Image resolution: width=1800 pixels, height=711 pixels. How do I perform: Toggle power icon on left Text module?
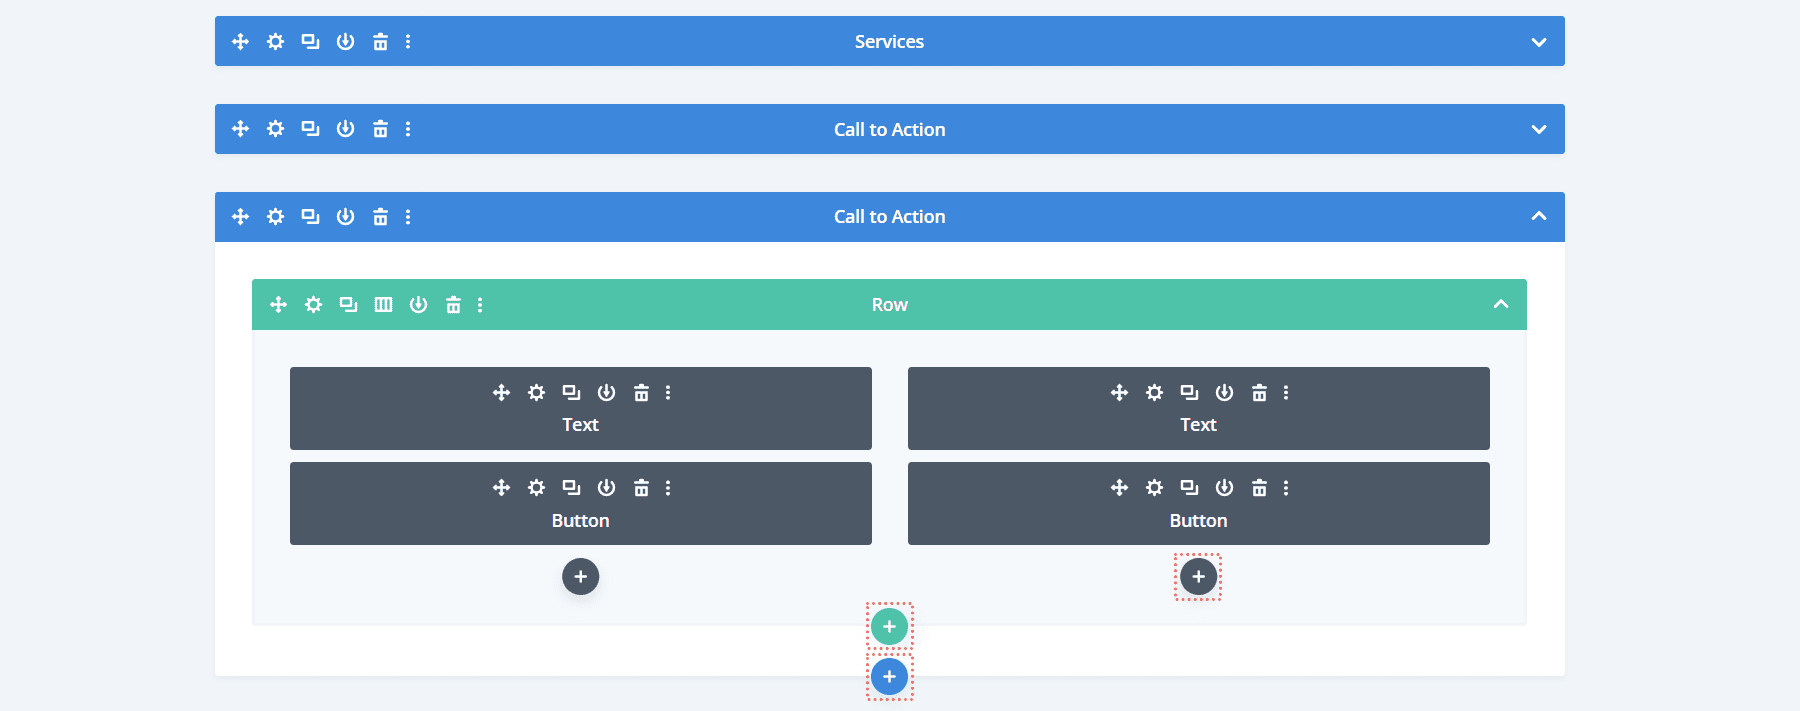606,393
